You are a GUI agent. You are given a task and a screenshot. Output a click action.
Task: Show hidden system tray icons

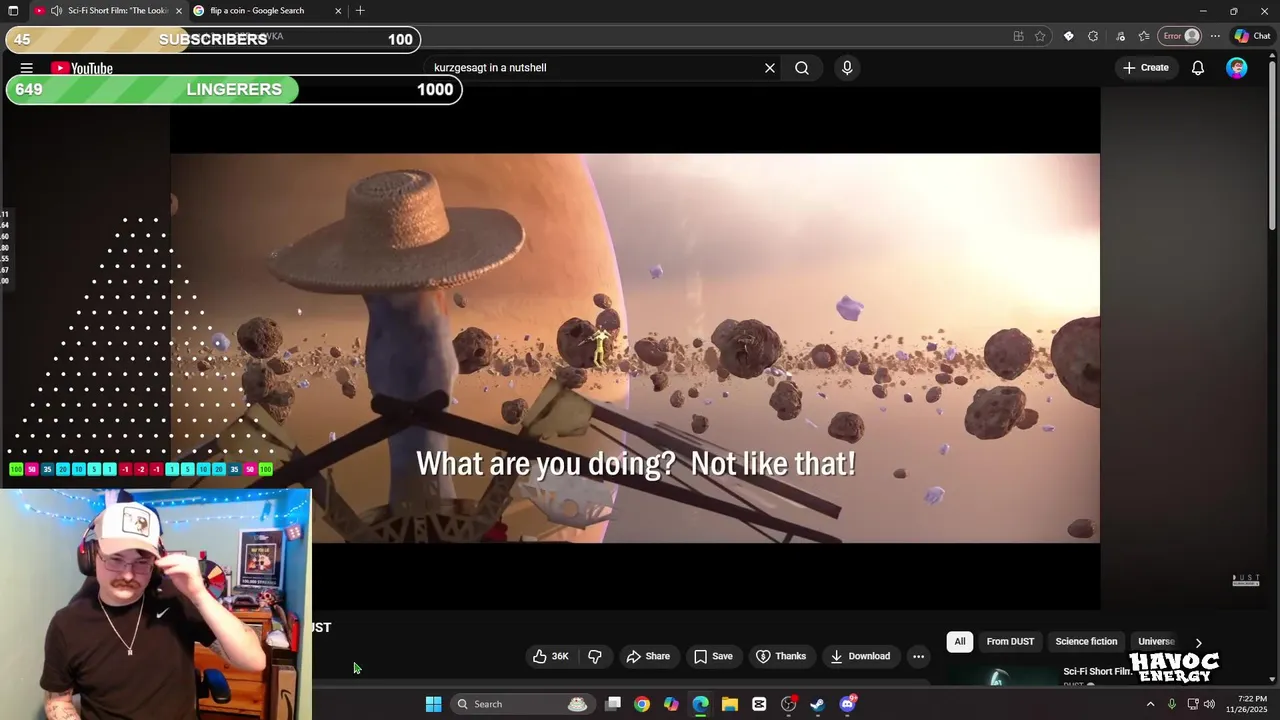(x=1150, y=704)
